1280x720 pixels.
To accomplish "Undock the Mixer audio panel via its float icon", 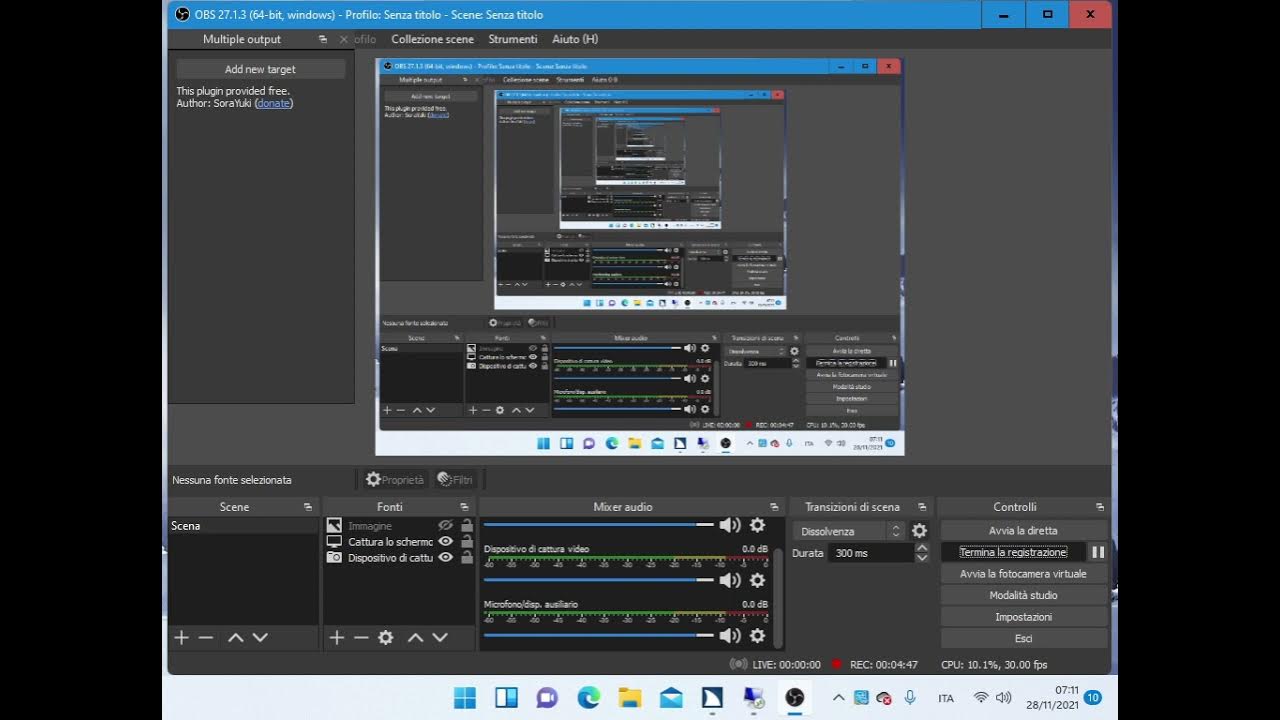I will point(774,507).
